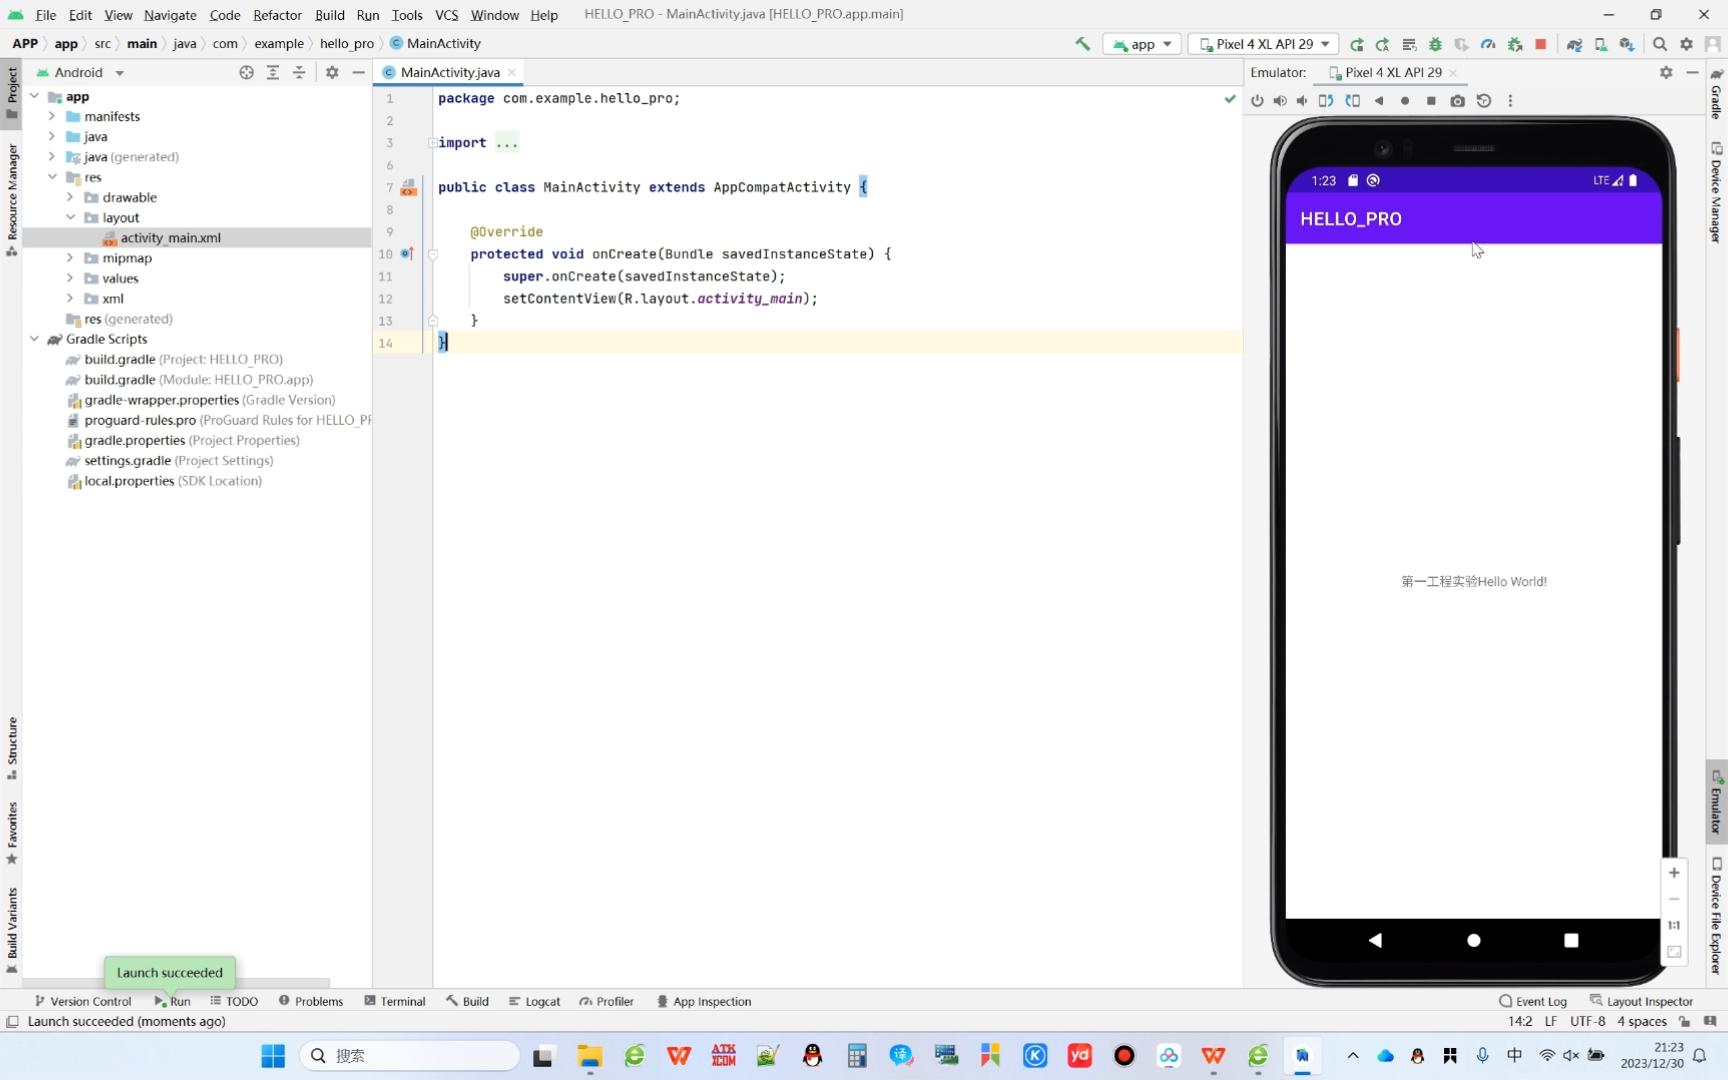Open Search Everywhere with the magnifier icon
1728x1080 pixels.
(1659, 44)
